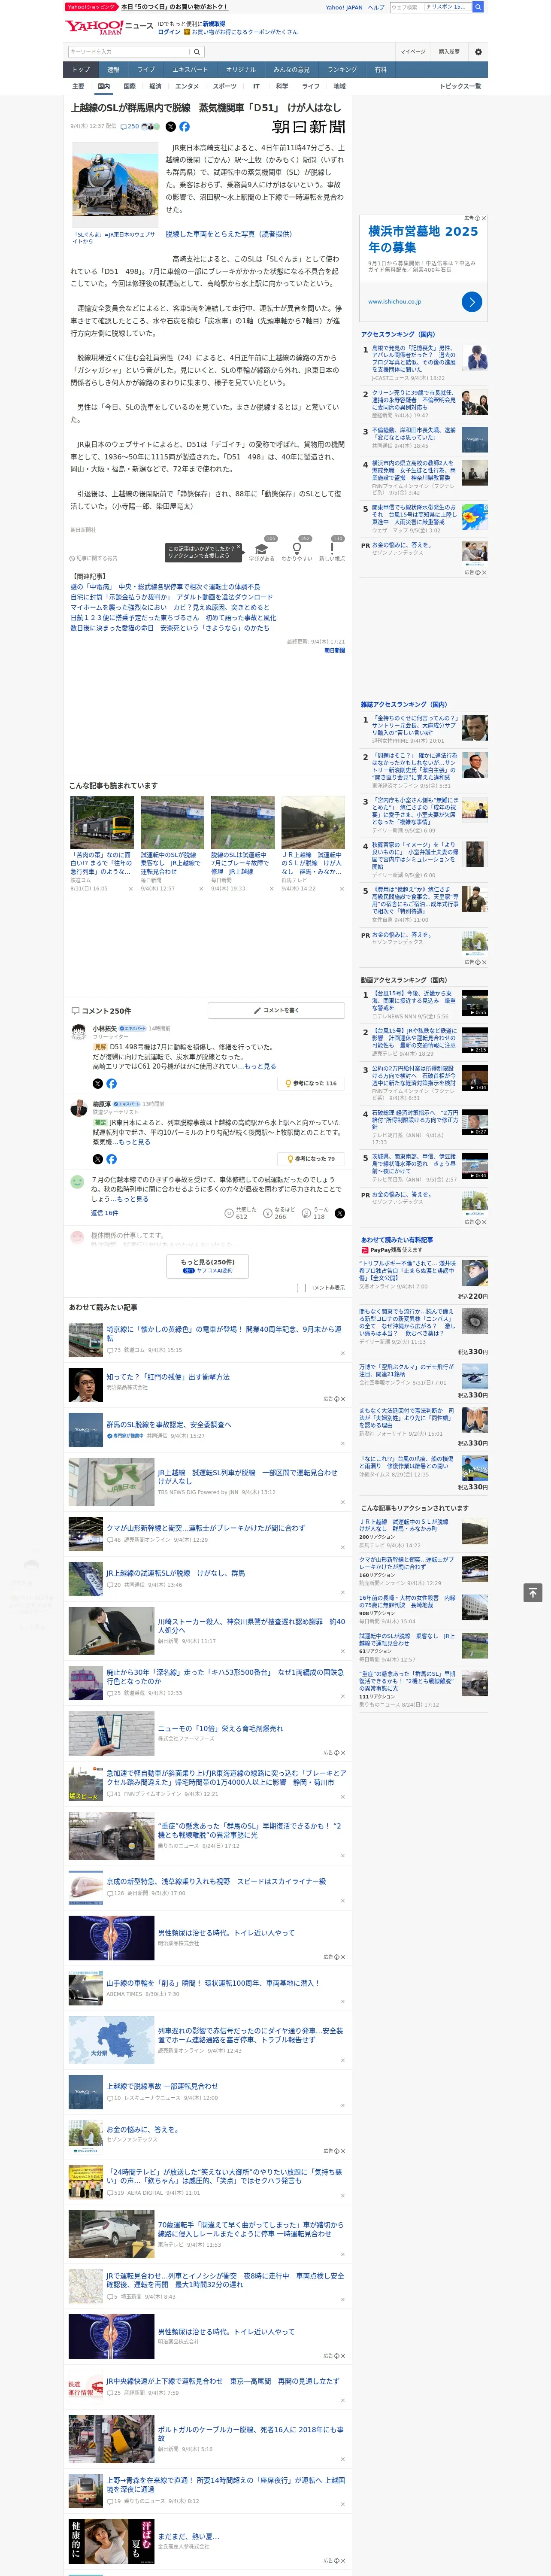Share 梅原淳 comment on Facebook

pyautogui.click(x=111, y=1159)
